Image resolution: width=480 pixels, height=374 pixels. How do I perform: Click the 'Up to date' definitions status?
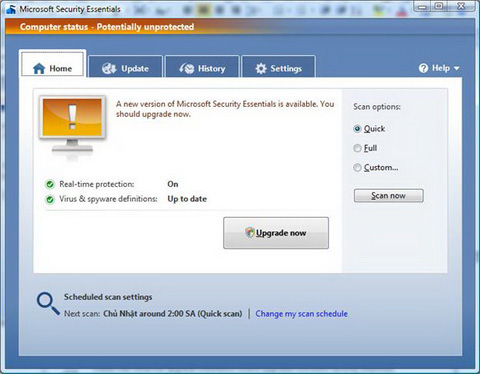[x=187, y=199]
